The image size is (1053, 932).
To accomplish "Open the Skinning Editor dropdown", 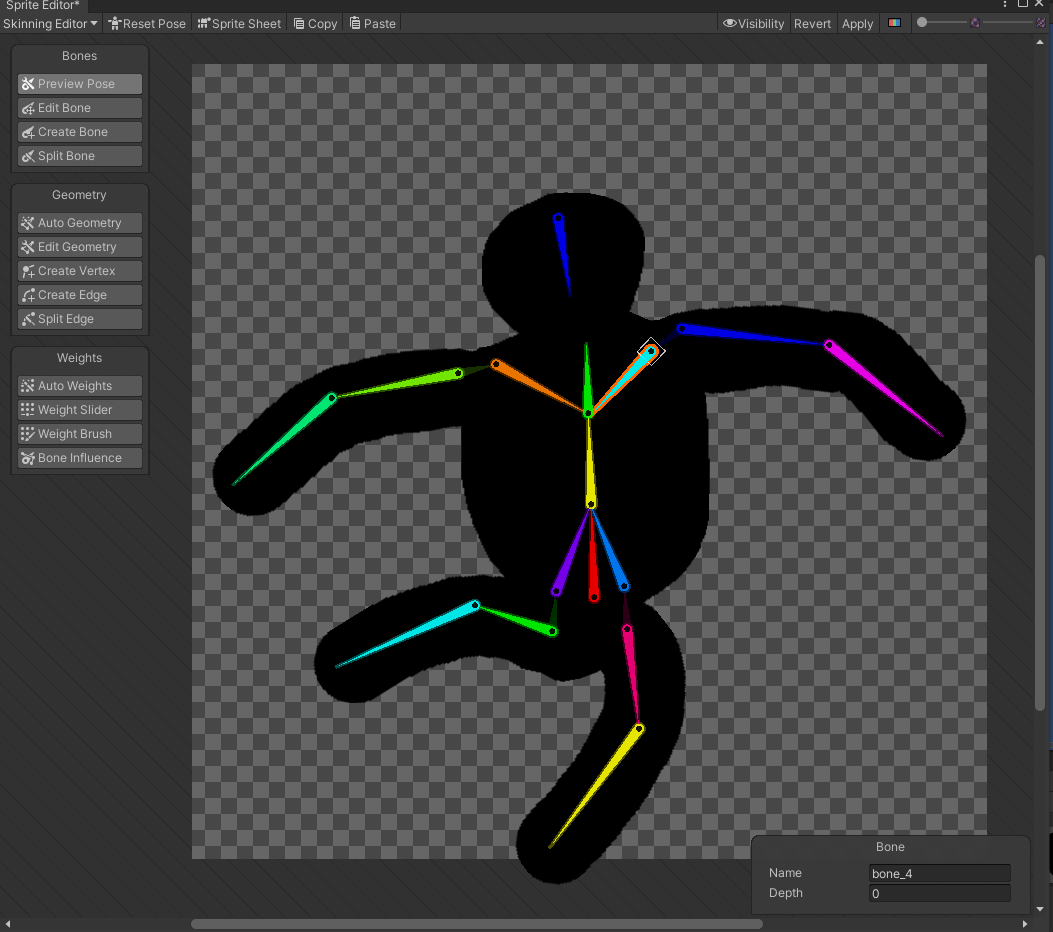I will (50, 23).
